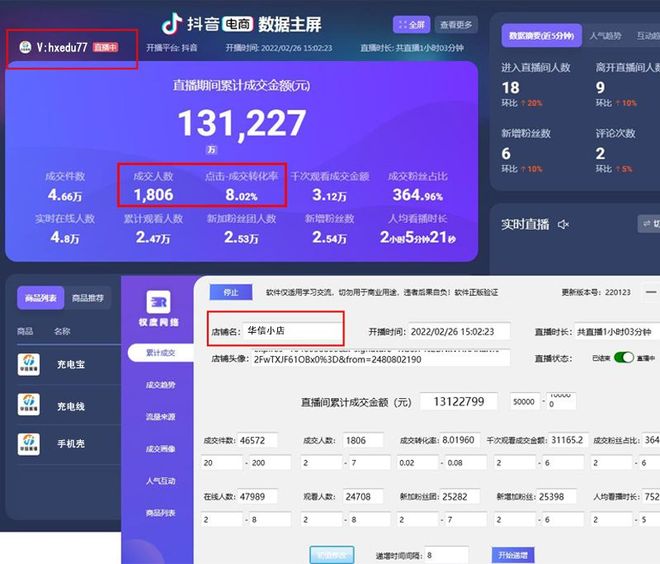The image size is (660, 564).
Task: Open 流量来源 in the sidebar
Action: (x=160, y=416)
